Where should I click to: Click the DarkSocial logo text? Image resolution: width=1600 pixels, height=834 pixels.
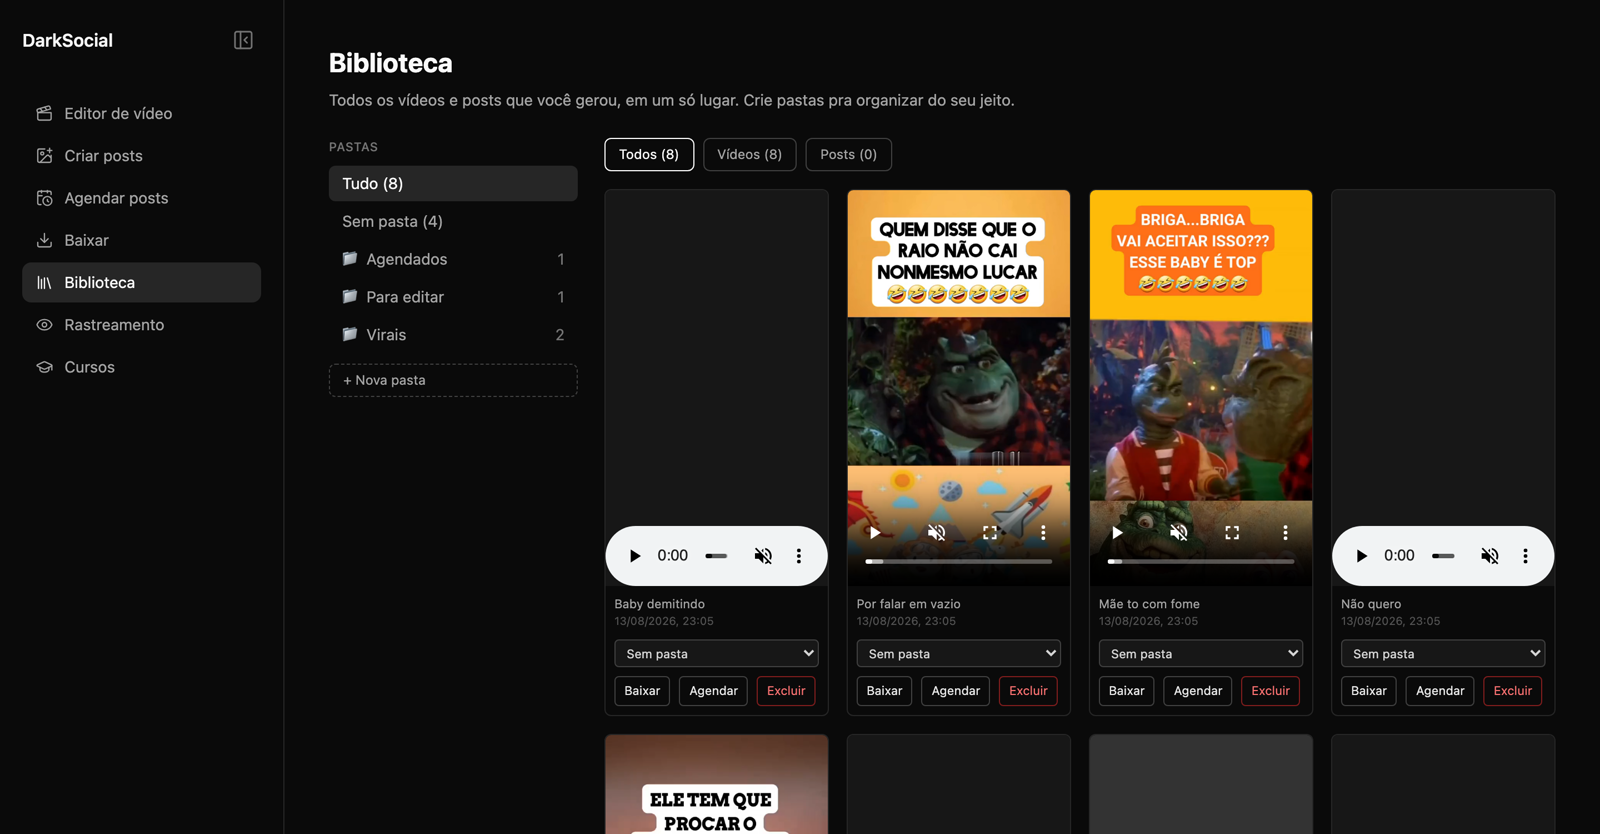click(67, 40)
